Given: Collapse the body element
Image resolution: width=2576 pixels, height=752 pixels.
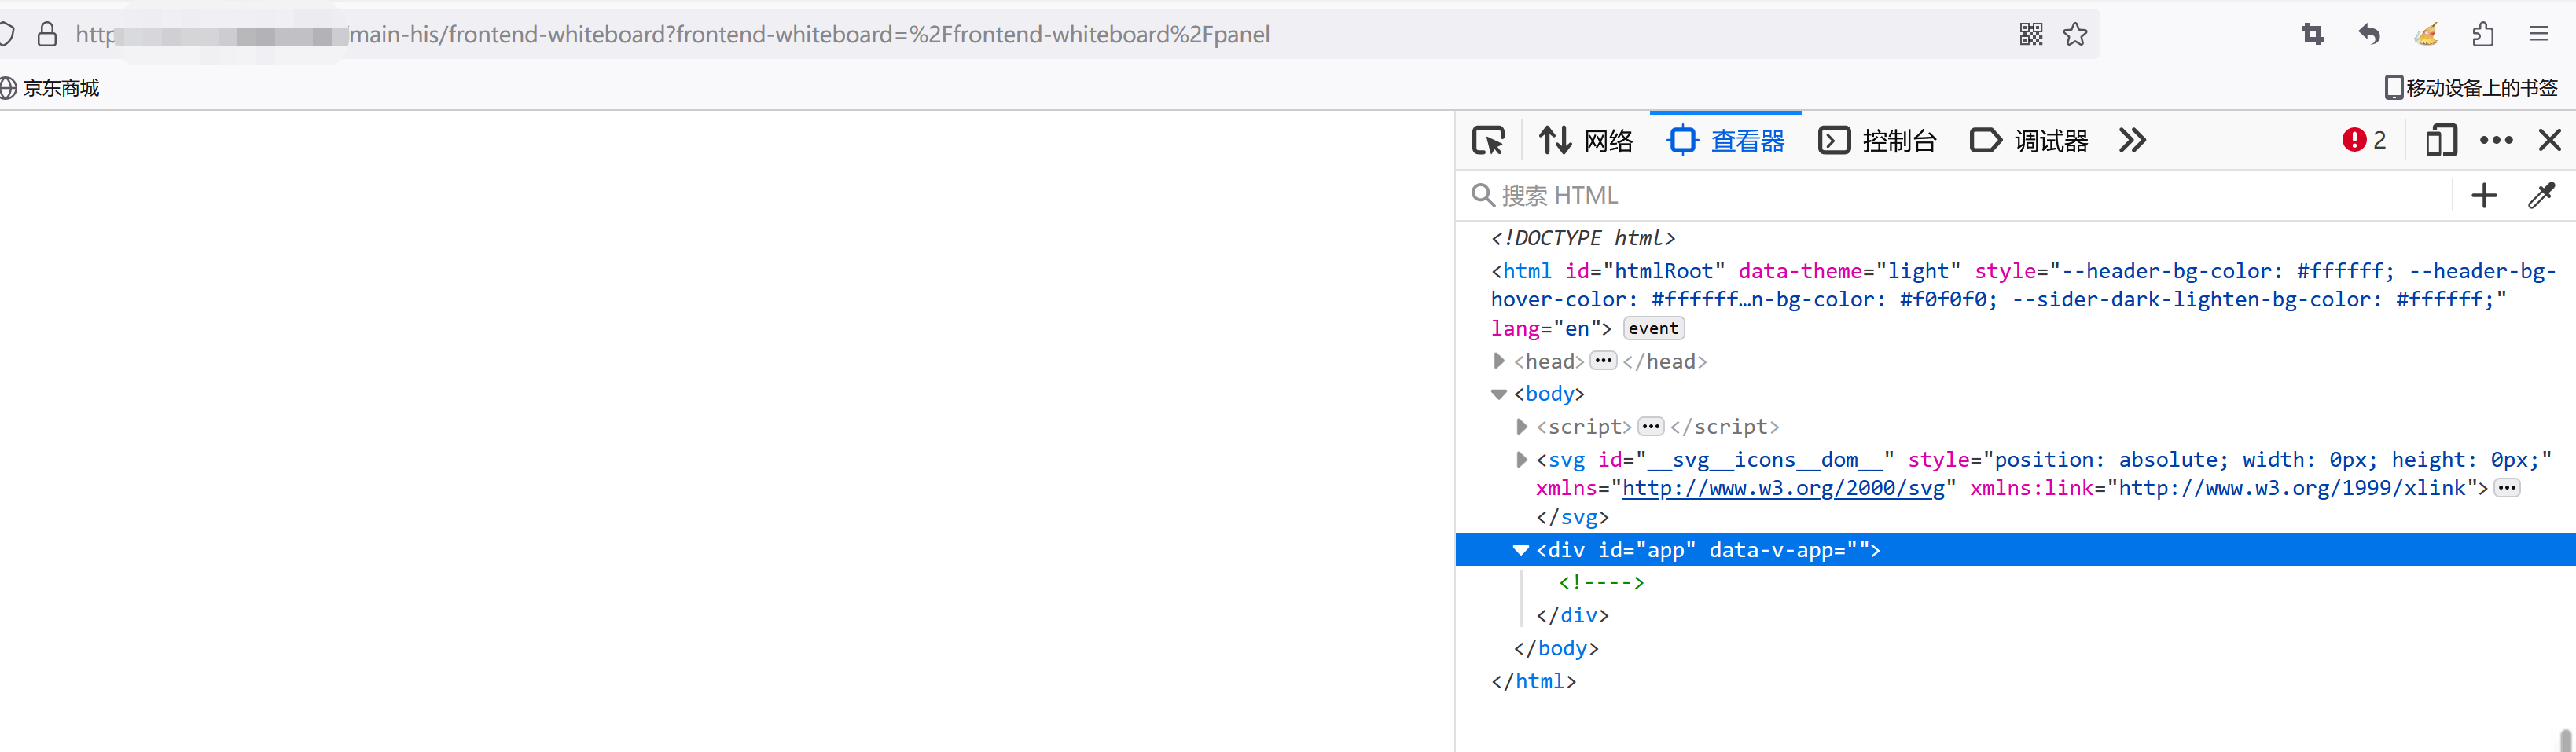Looking at the screenshot, I should [x=1499, y=393].
